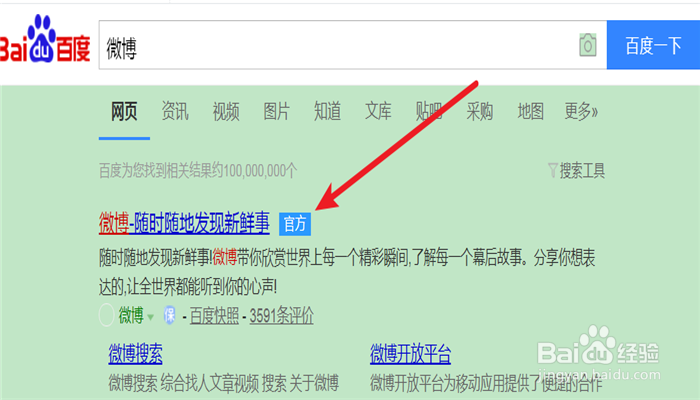This screenshot has width=700, height=400.
Task: Open the 采购 tab
Action: [x=480, y=111]
